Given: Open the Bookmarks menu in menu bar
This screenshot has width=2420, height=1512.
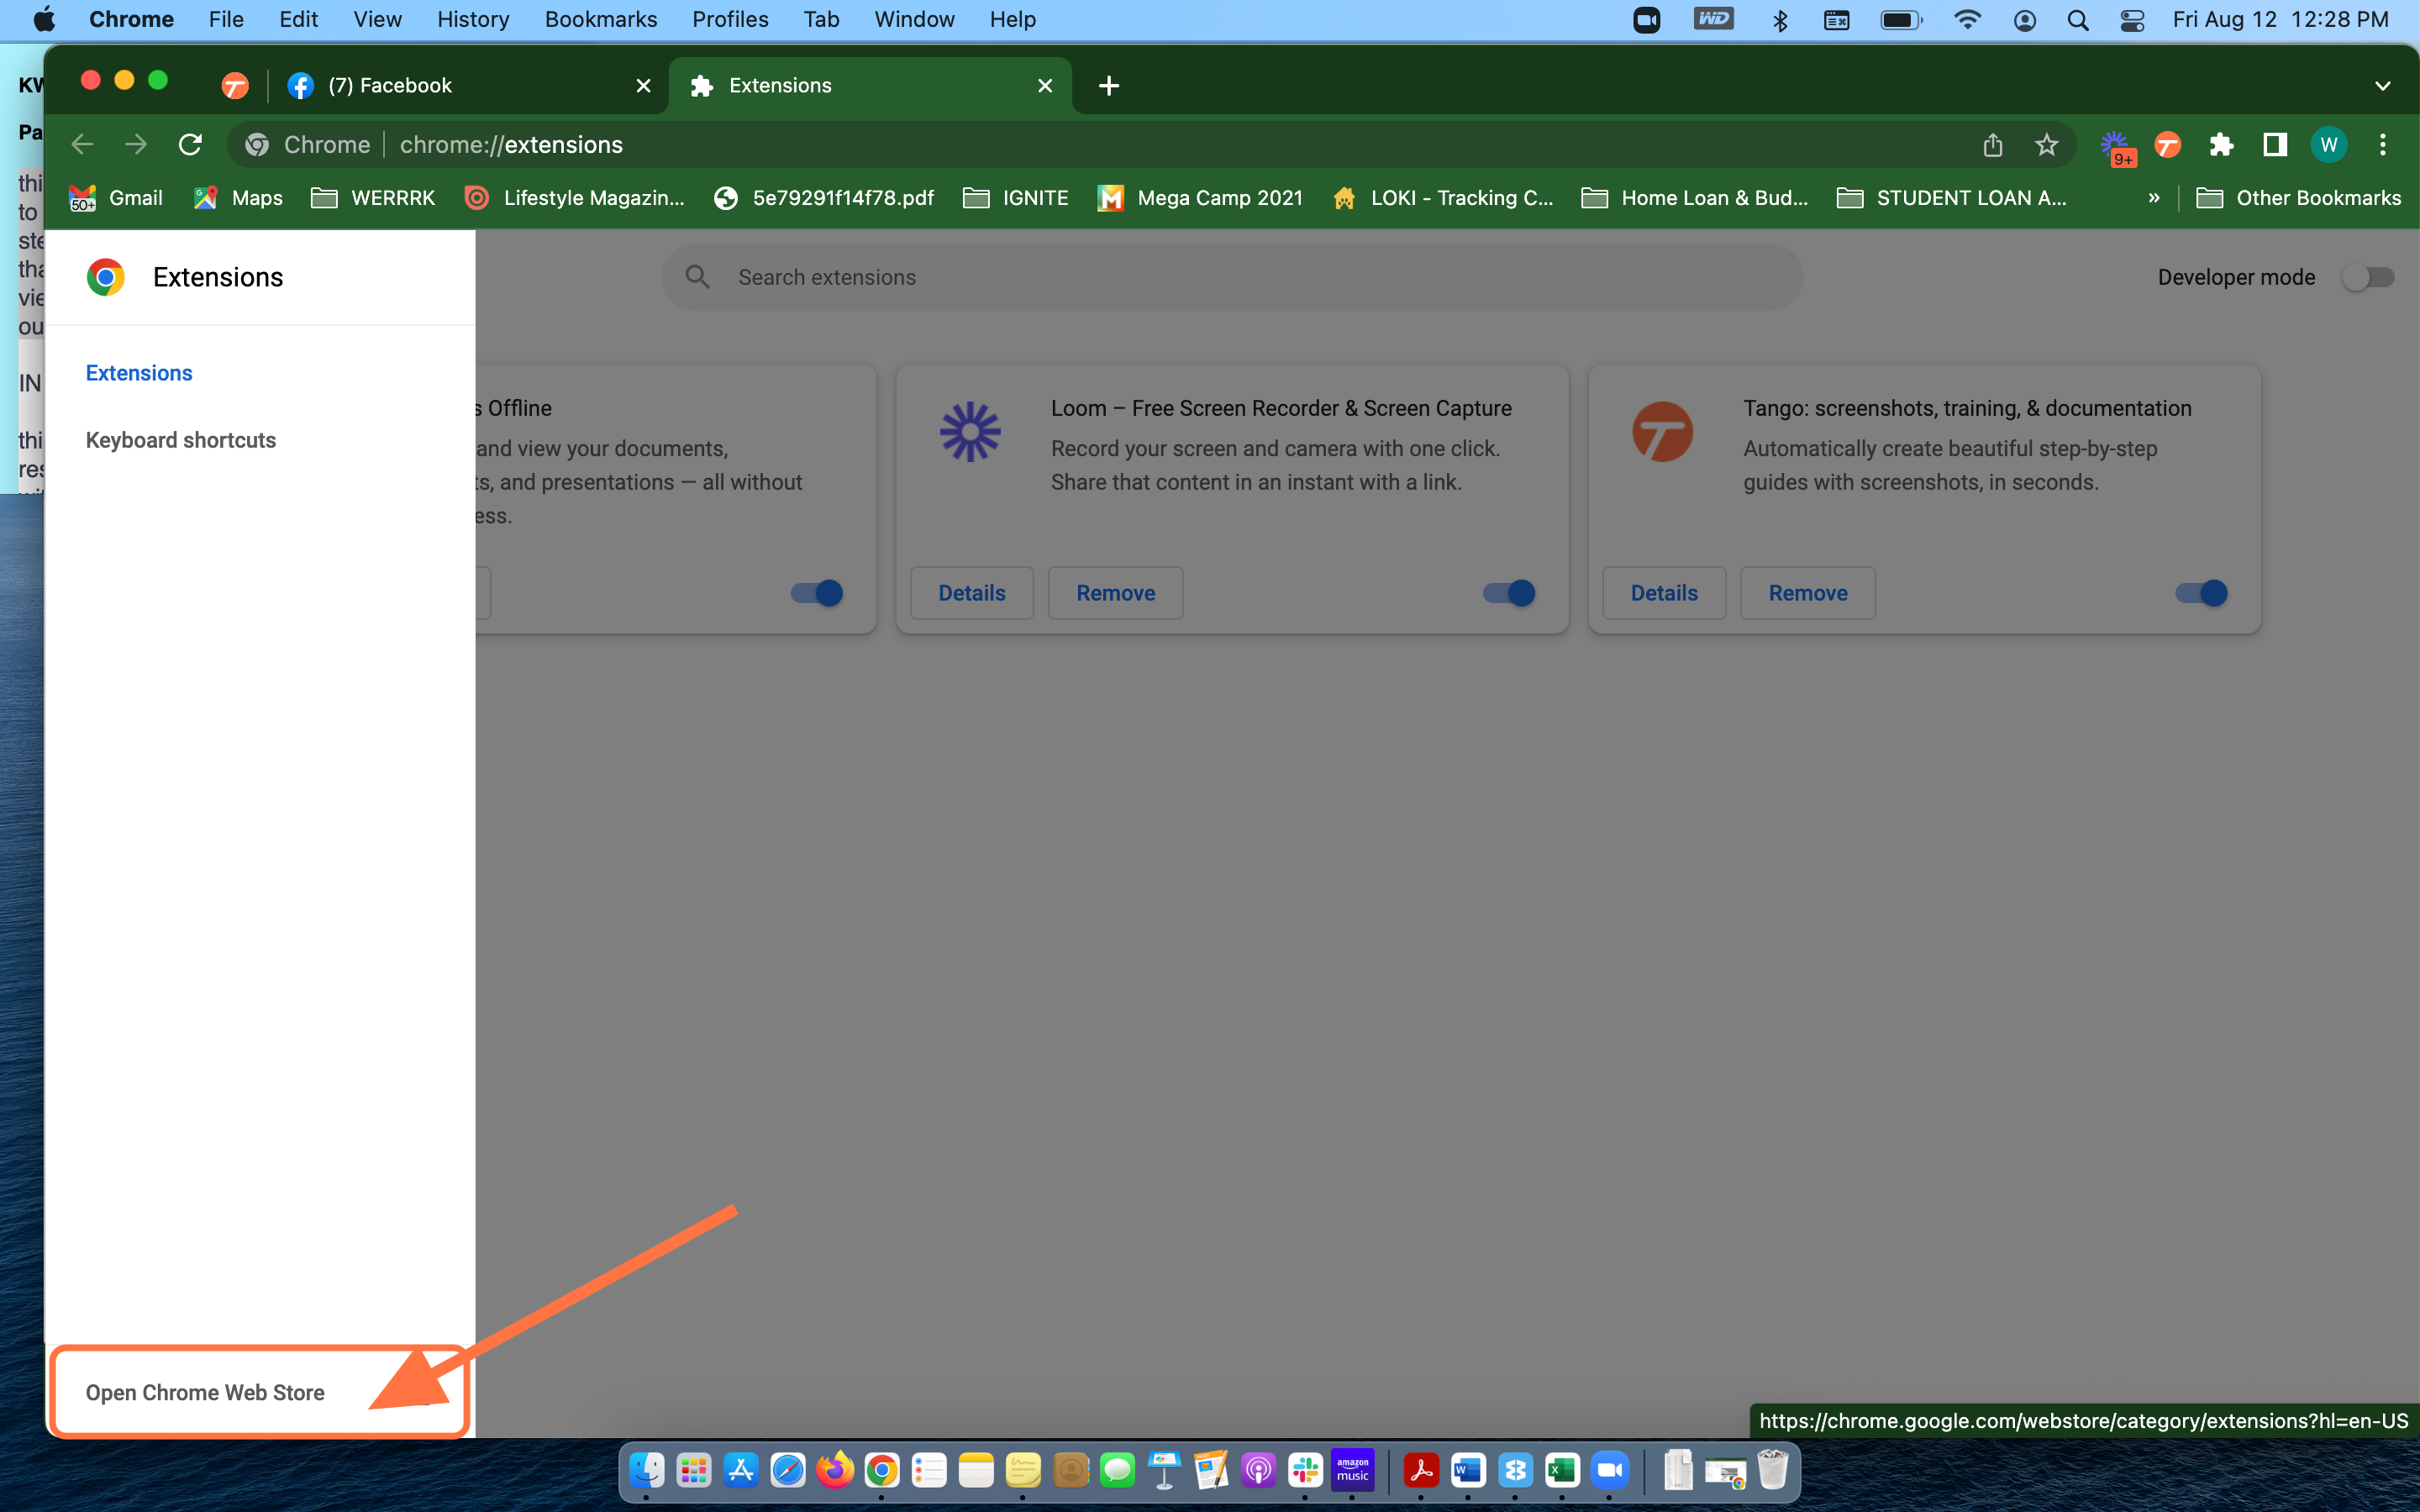Looking at the screenshot, I should point(601,20).
